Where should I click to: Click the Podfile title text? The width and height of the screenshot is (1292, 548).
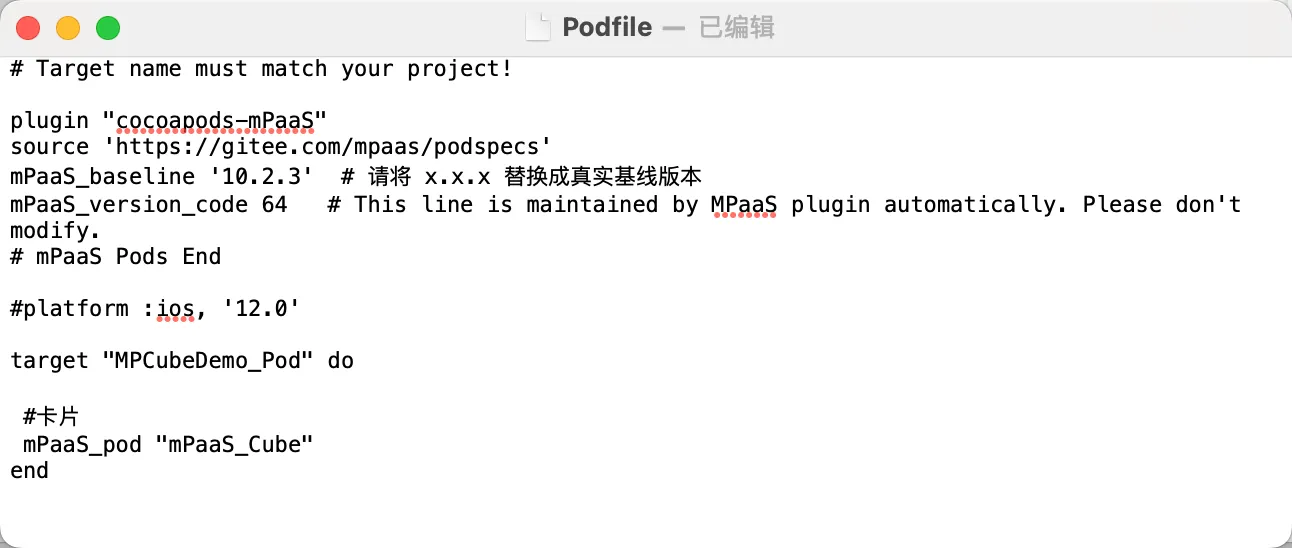607,27
